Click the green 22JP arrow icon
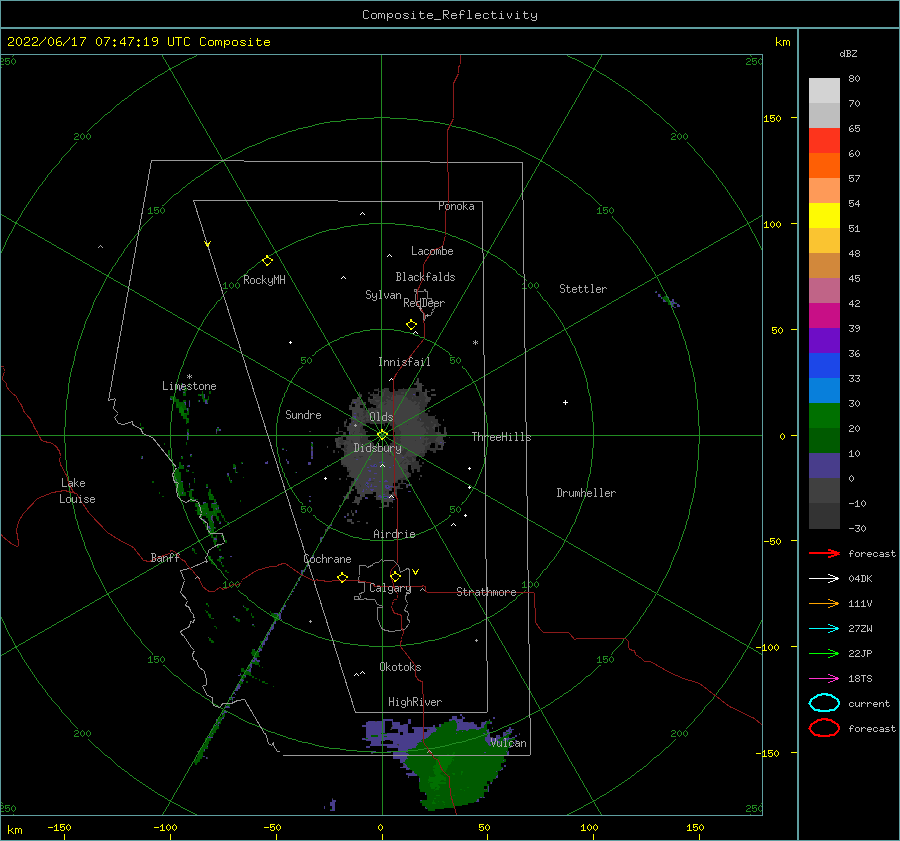The width and height of the screenshot is (900, 841). click(824, 653)
